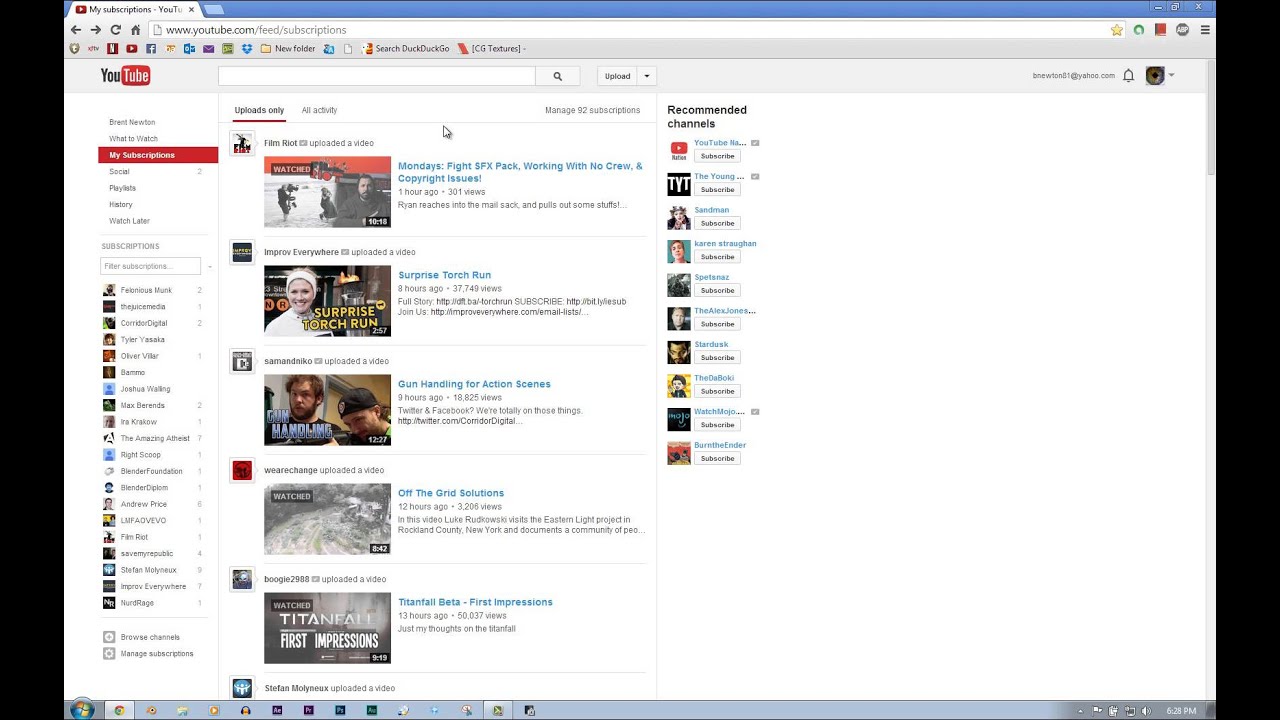Subscribe to the Stardusk channel
The image size is (1280, 720).
click(717, 357)
